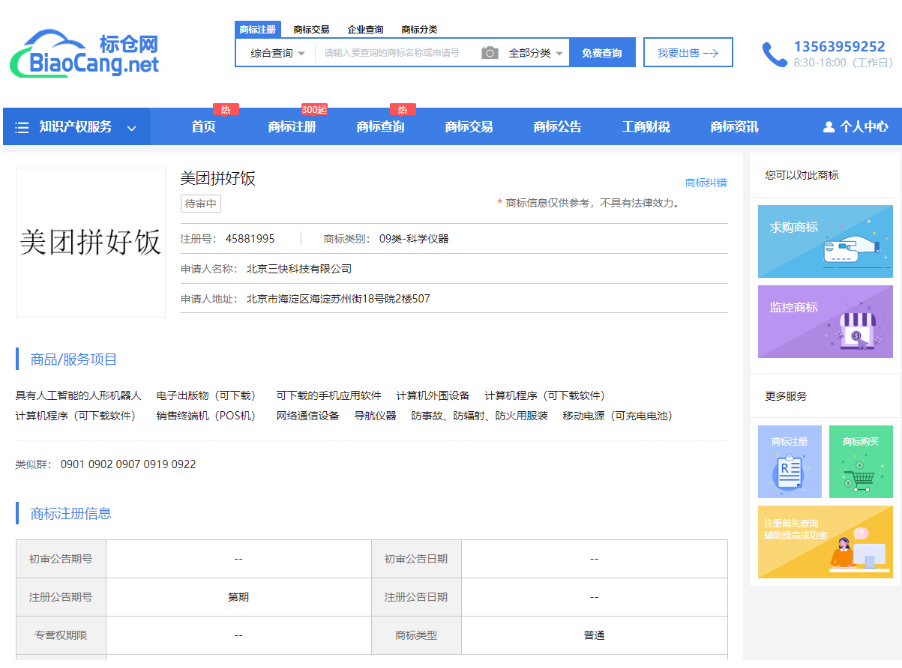Open 工商财税 in the navigation bar
The image size is (902, 668).
coord(646,127)
